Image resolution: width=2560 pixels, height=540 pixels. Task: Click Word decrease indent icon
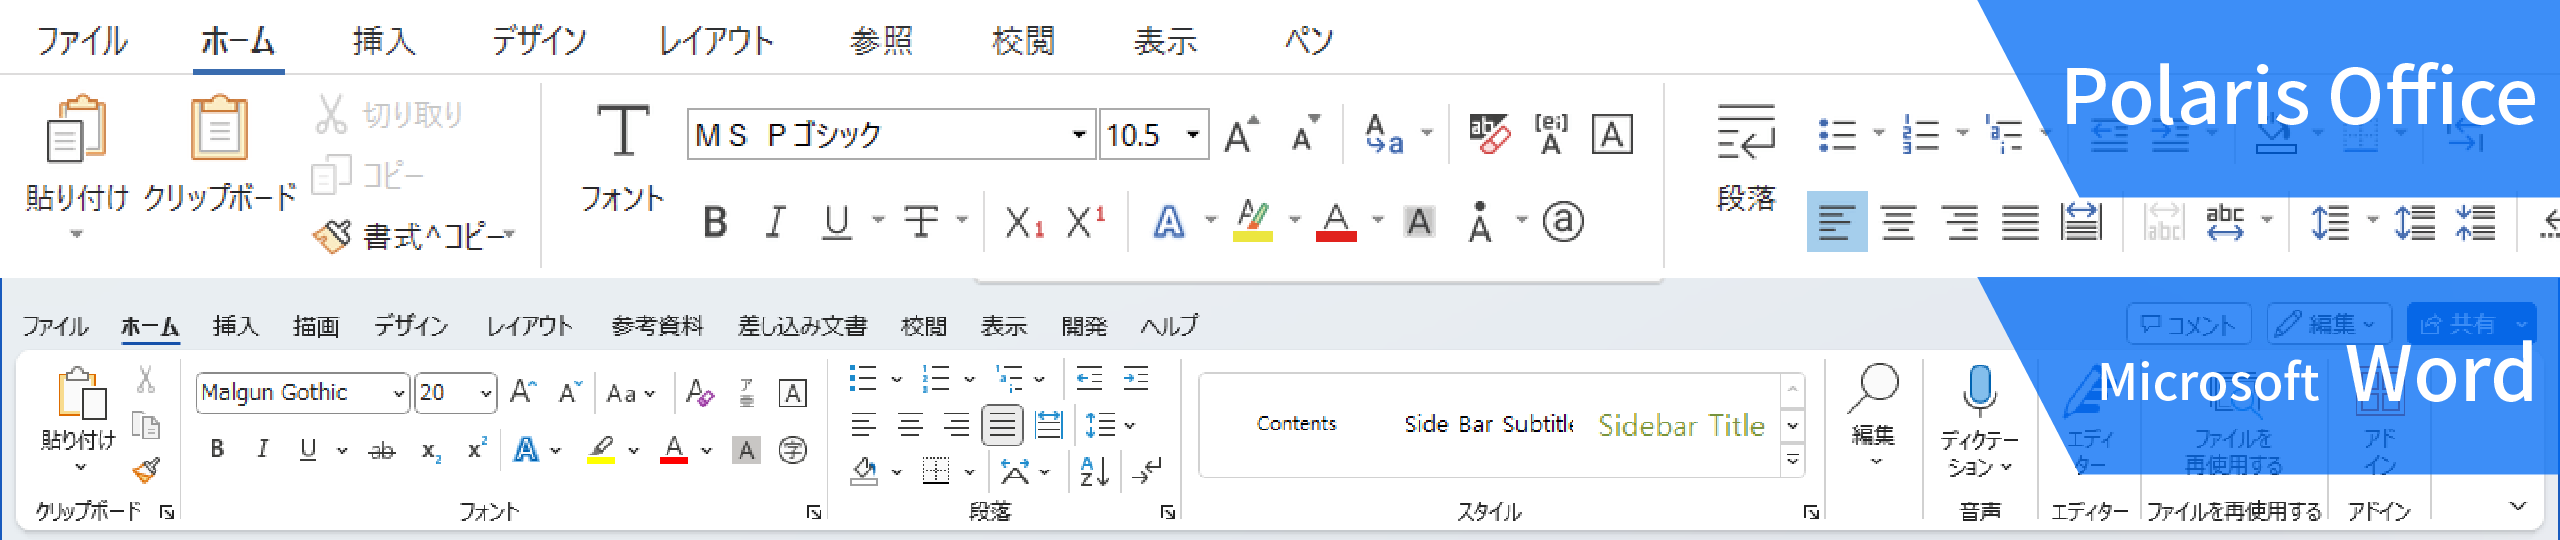[1089, 378]
